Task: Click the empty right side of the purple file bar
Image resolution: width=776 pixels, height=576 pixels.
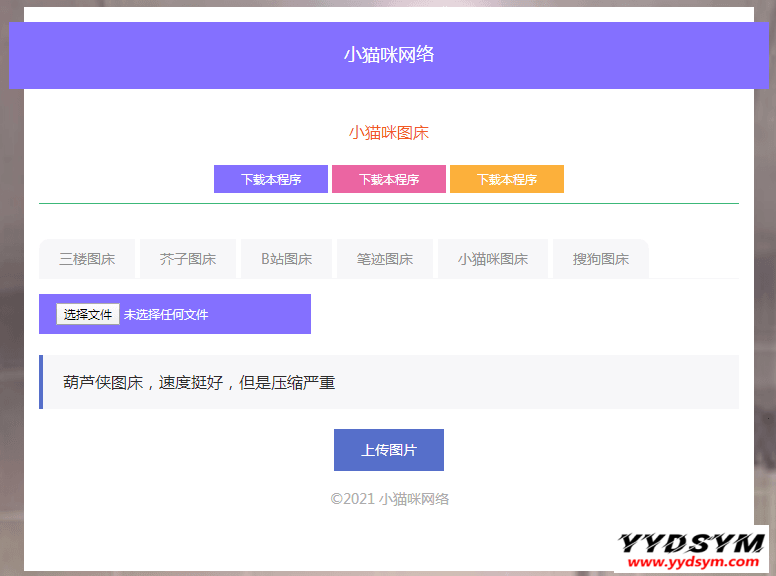Action: click(x=265, y=314)
